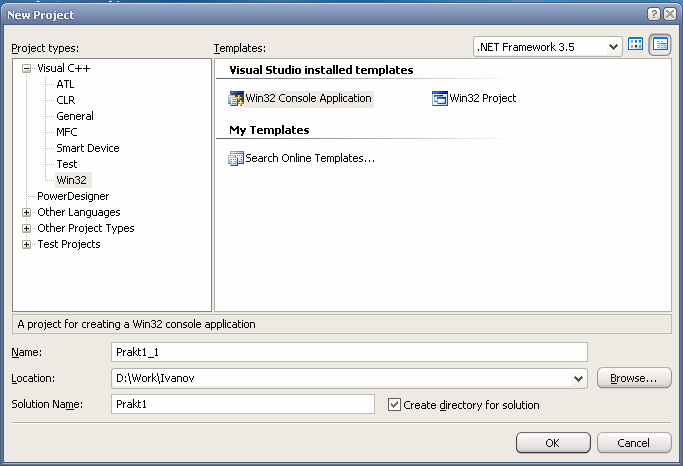The image size is (683, 466).
Task: Collapse the Visual C++ tree node
Action: [27, 68]
